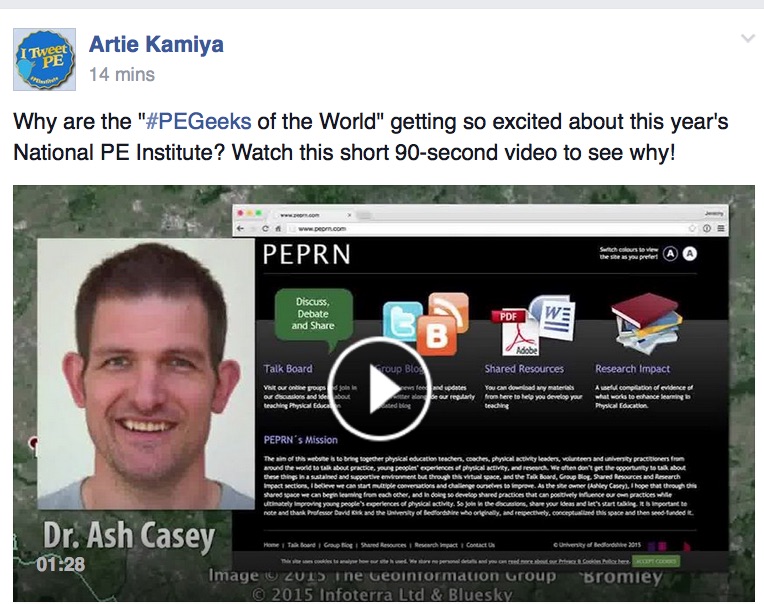The height and width of the screenshot is (604, 764).
Task: Open the 14 mins timestamp
Action: pyautogui.click(x=122, y=75)
